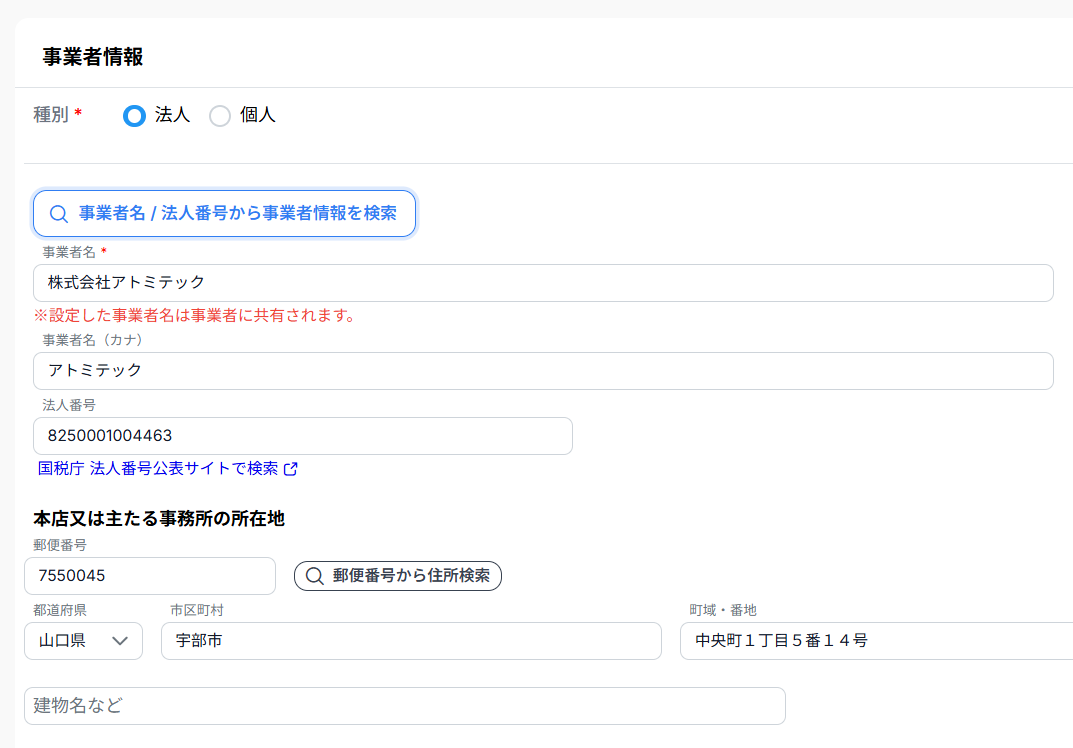
Task: Click the empty 建物名など field
Action: point(404,706)
